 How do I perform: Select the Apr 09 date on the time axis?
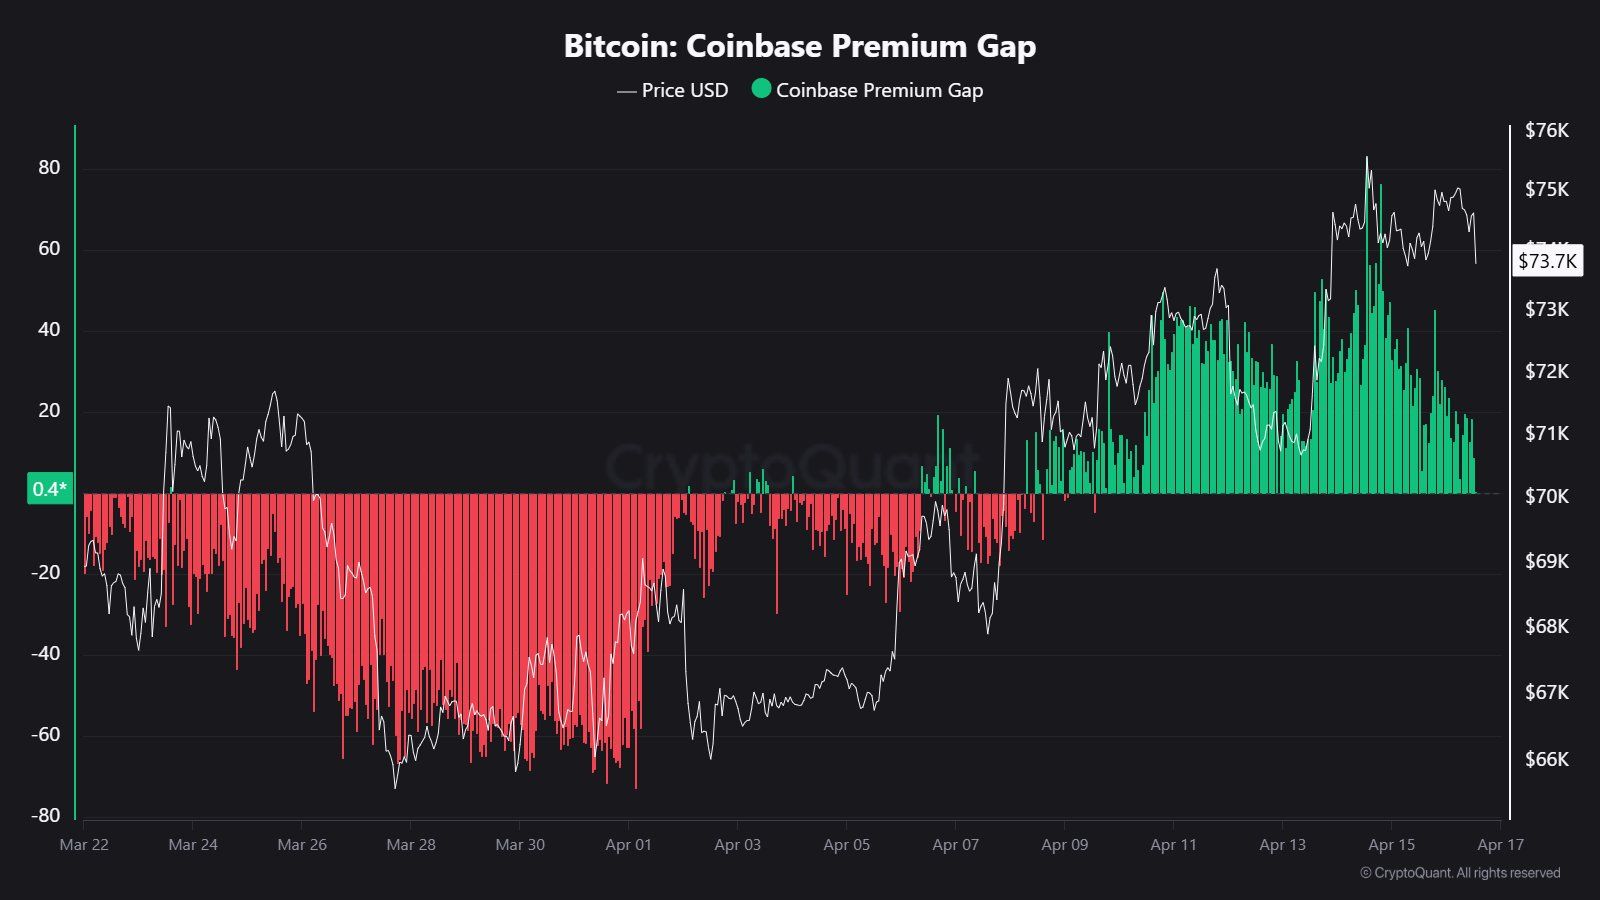1064,845
